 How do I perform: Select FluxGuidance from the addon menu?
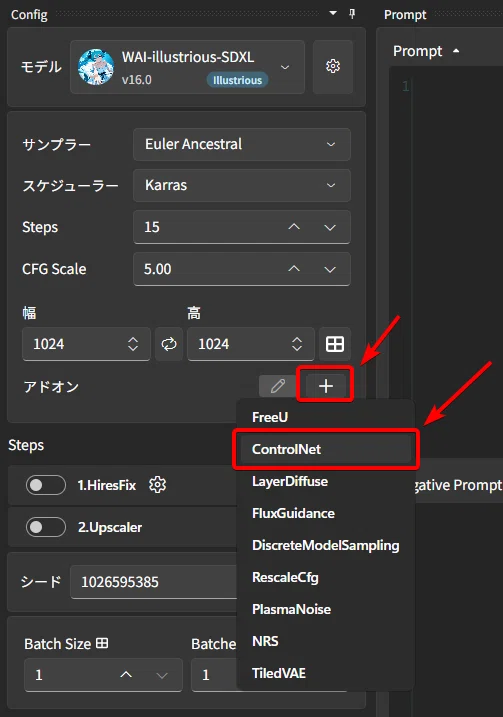(x=326, y=514)
